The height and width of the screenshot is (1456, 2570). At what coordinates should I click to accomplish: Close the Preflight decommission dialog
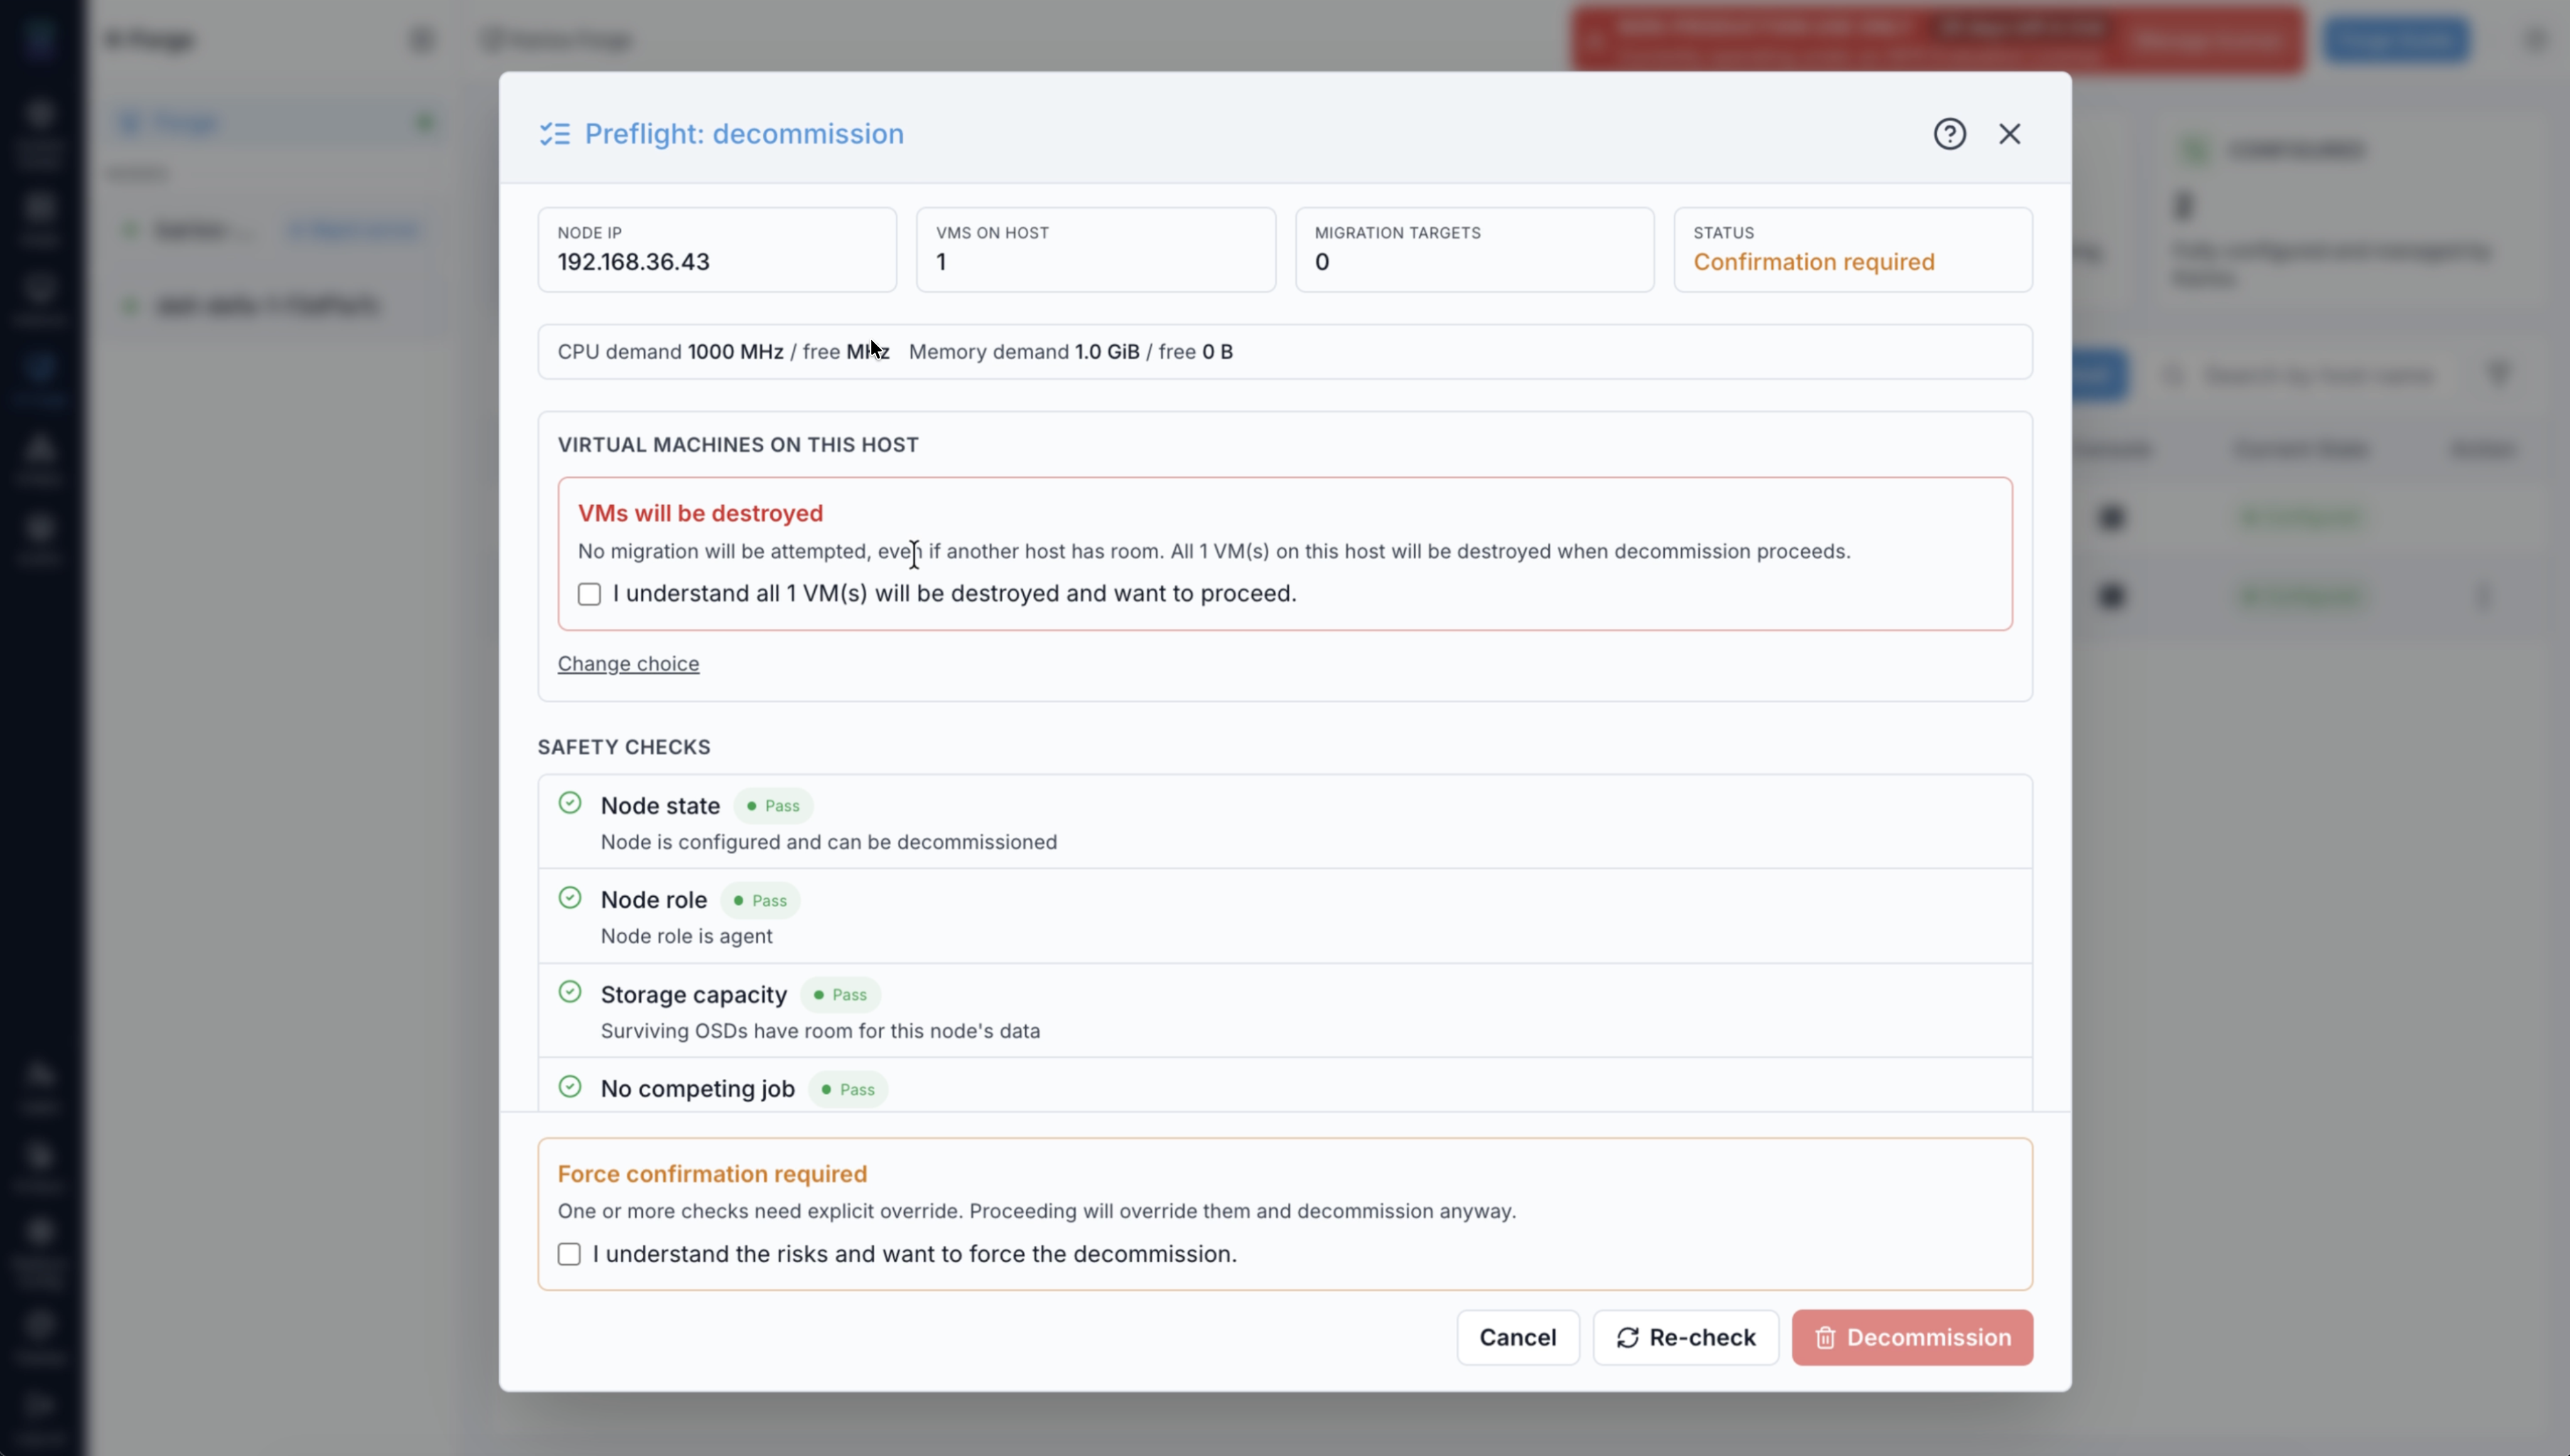[2009, 134]
